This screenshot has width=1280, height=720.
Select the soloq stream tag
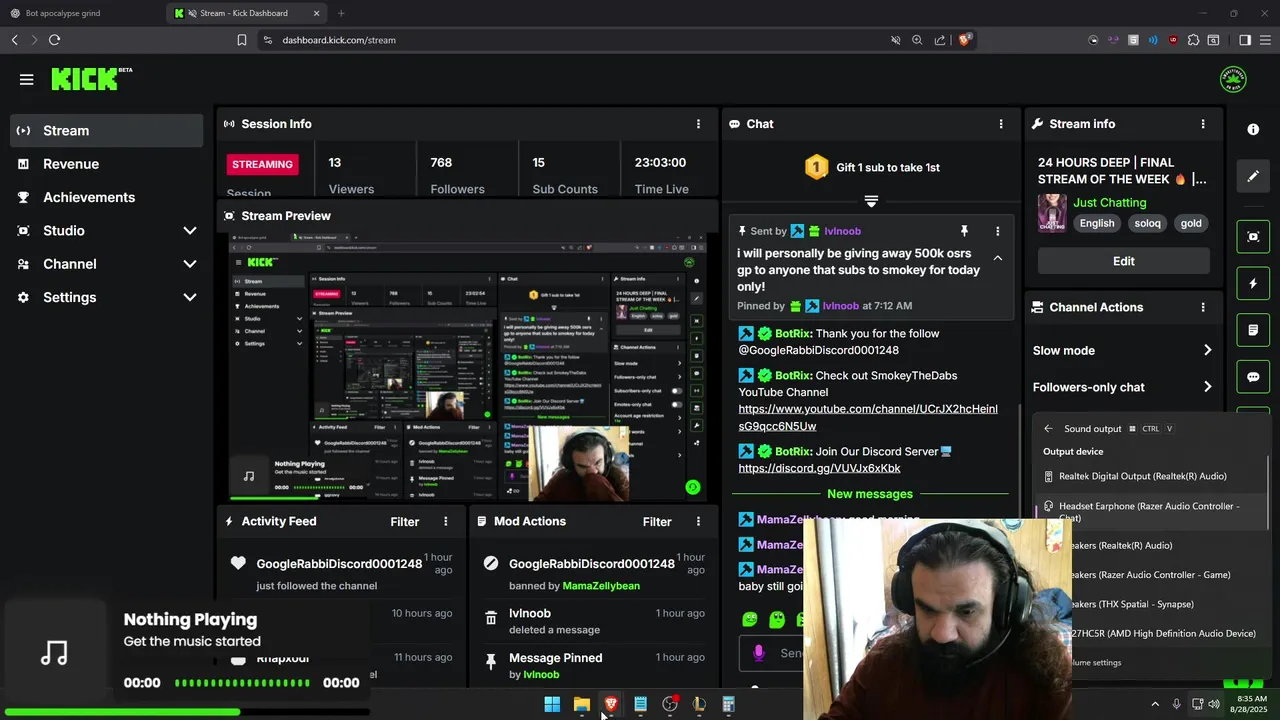[x=1147, y=223]
